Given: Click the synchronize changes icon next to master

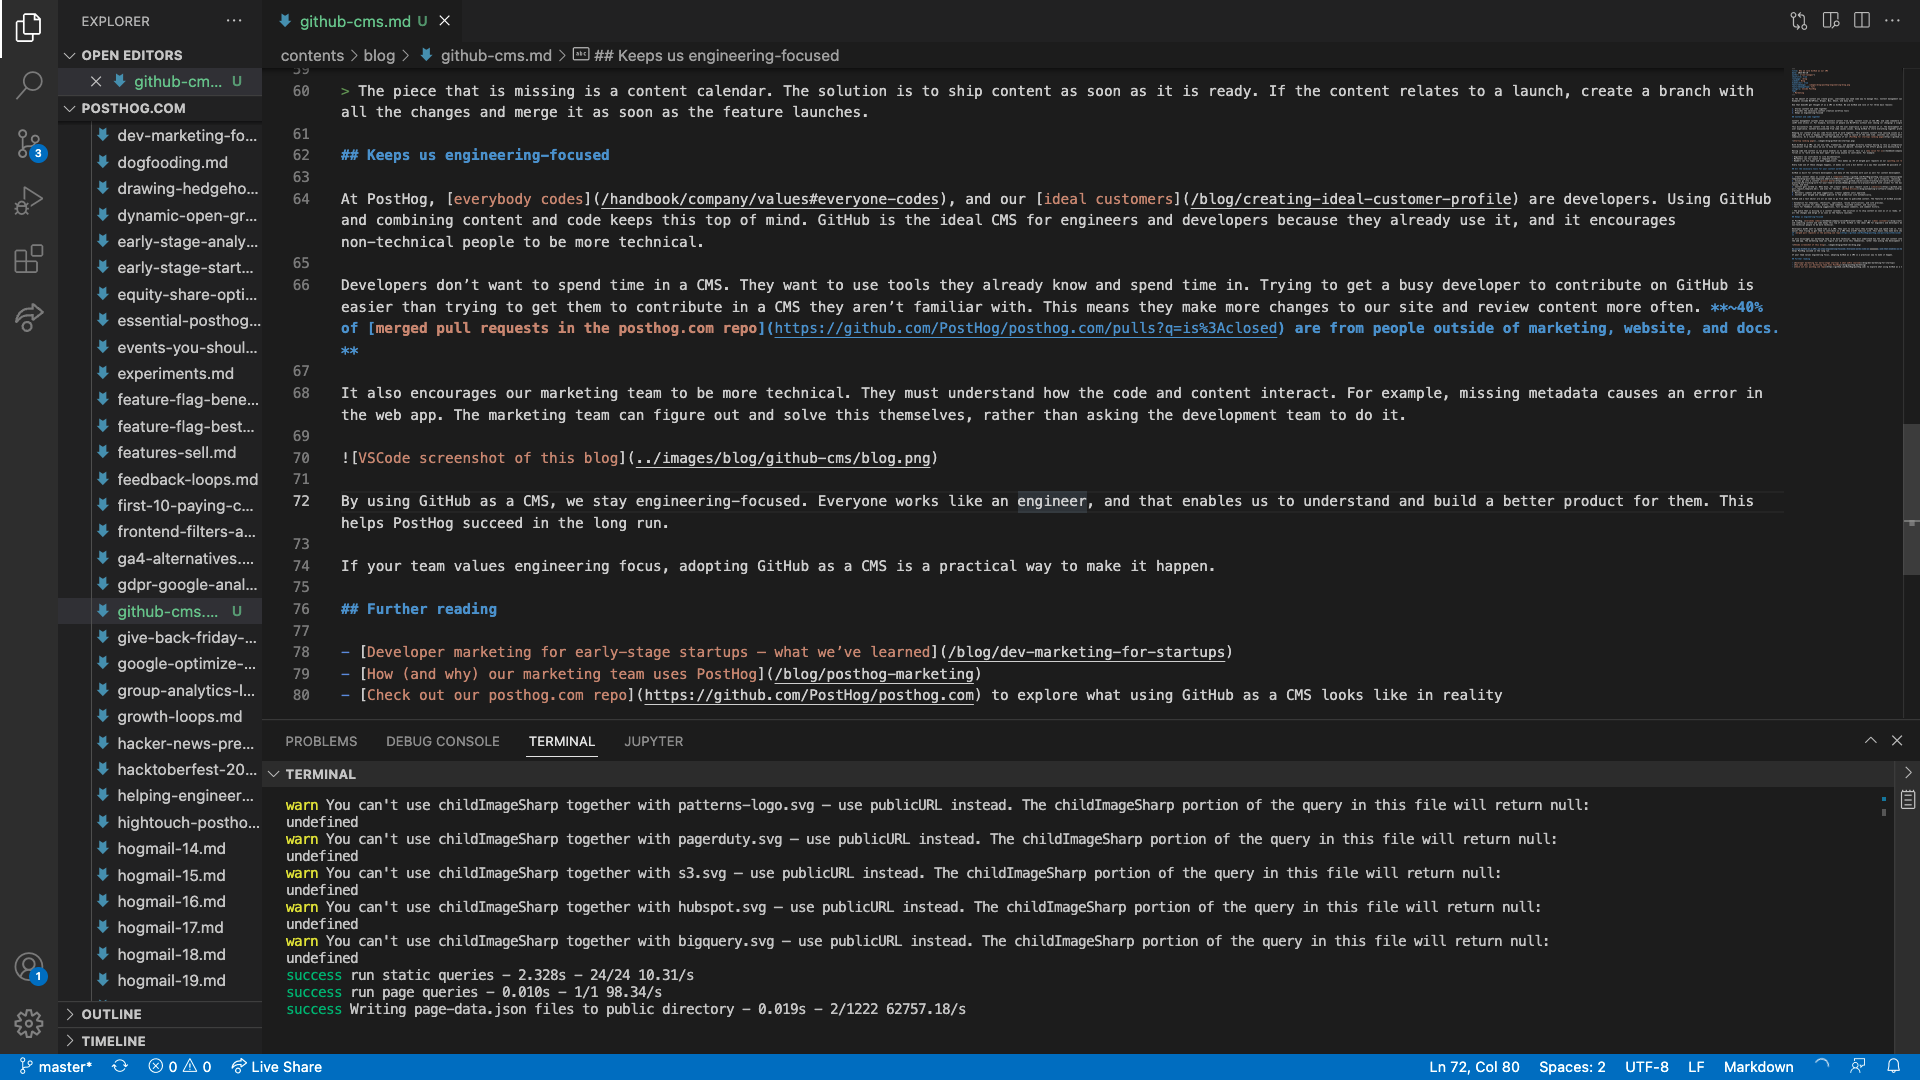Looking at the screenshot, I should pos(119,1066).
